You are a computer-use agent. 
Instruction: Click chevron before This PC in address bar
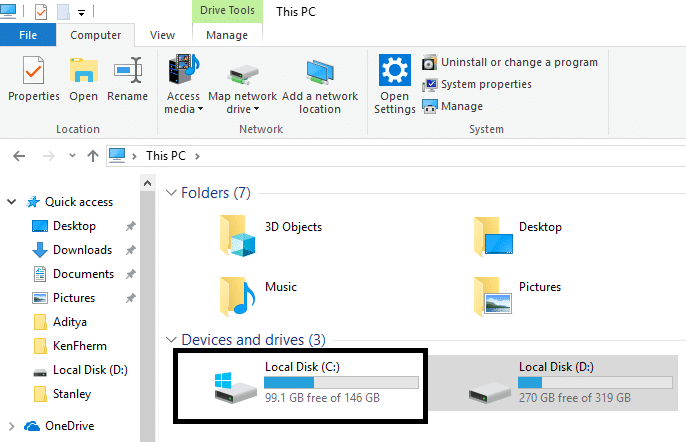pyautogui.click(x=134, y=156)
